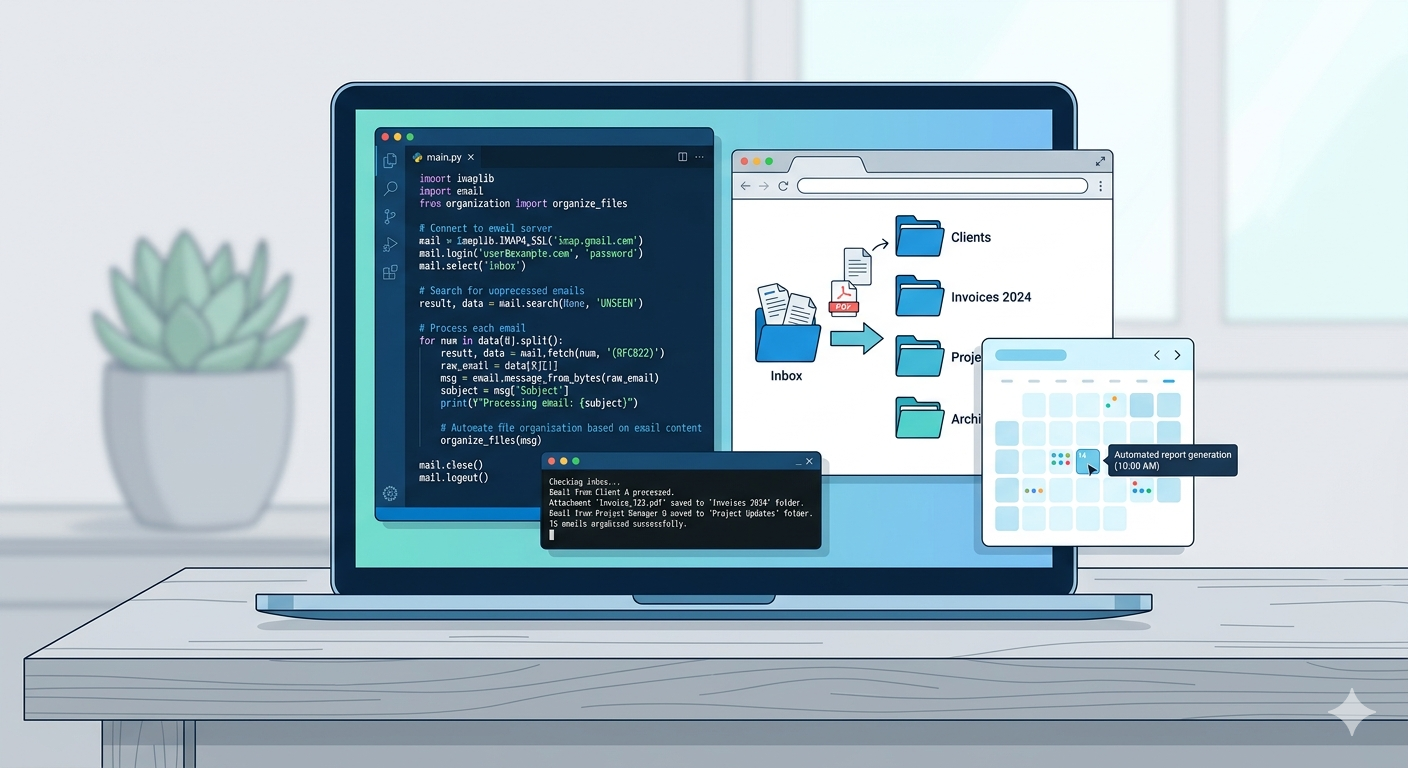Go forward in the browser window
1408x768 pixels.
pyautogui.click(x=764, y=186)
